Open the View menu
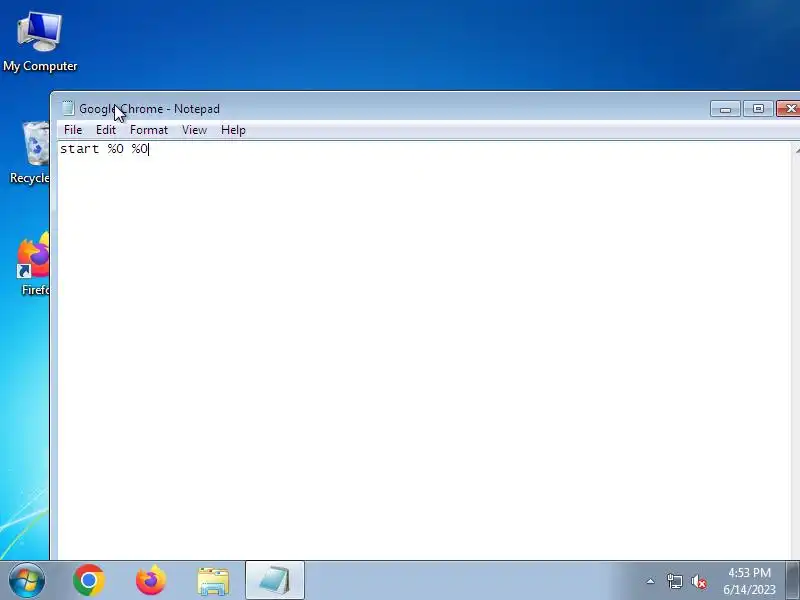 (x=194, y=130)
